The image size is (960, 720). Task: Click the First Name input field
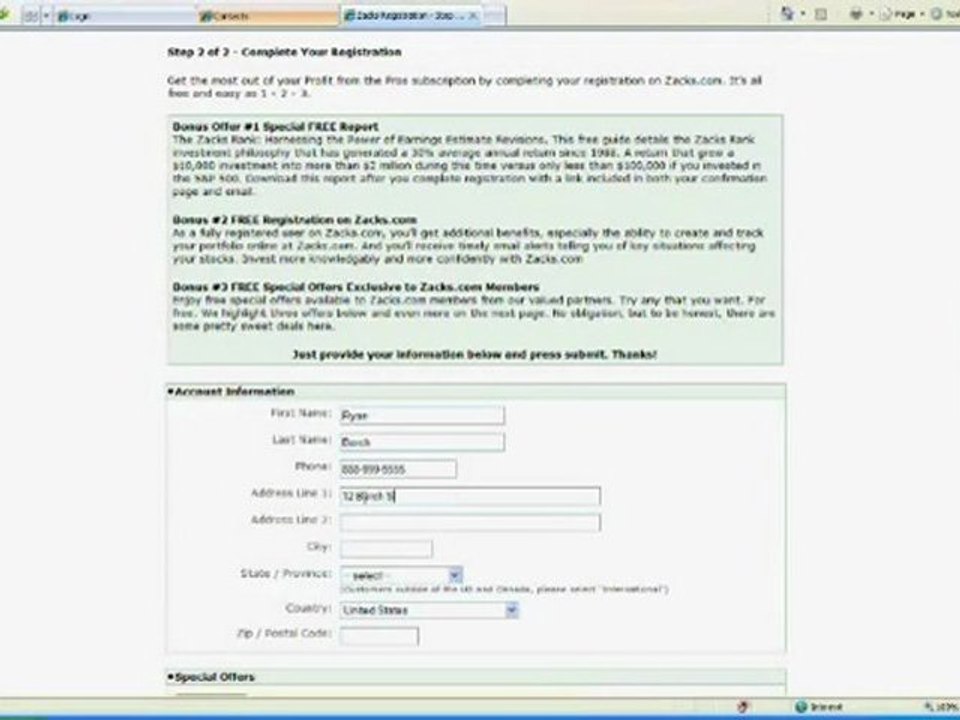[x=422, y=415]
